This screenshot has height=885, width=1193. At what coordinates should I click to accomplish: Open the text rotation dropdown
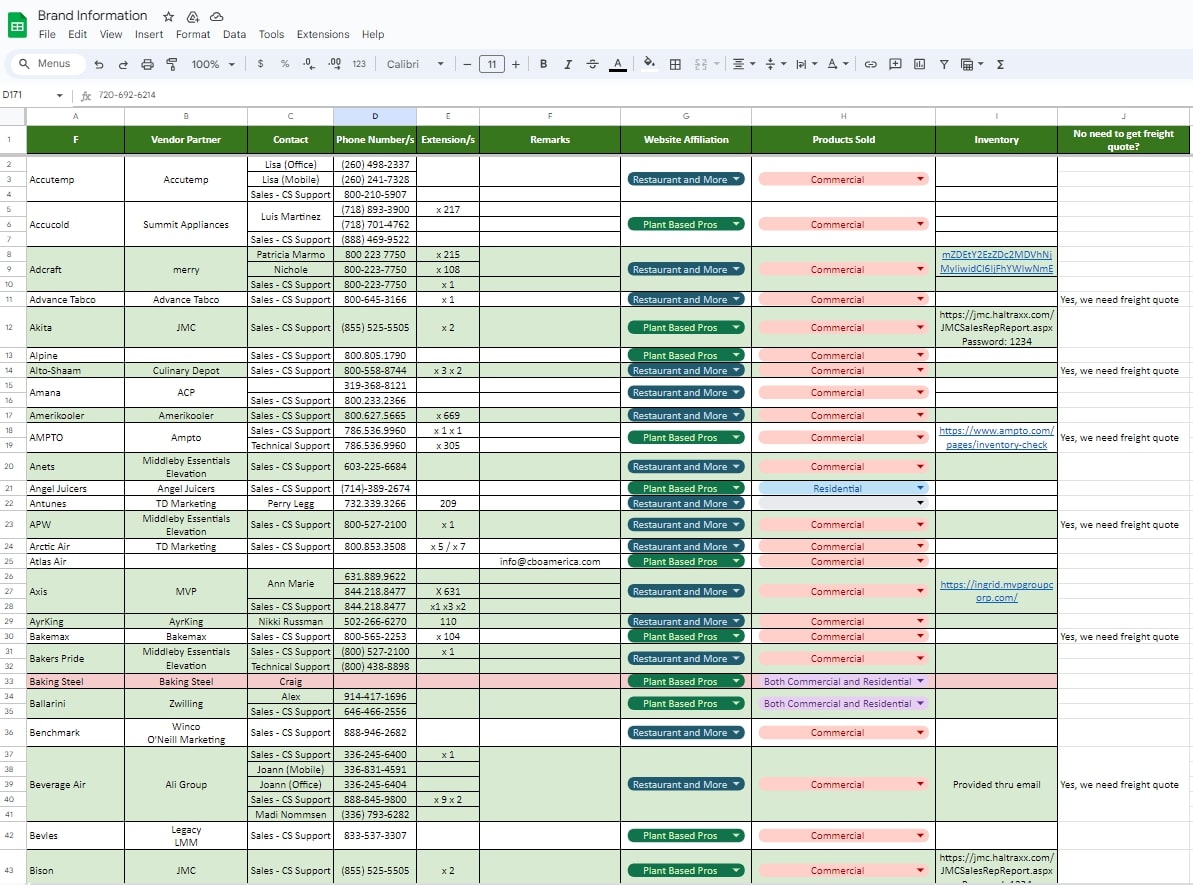point(838,65)
